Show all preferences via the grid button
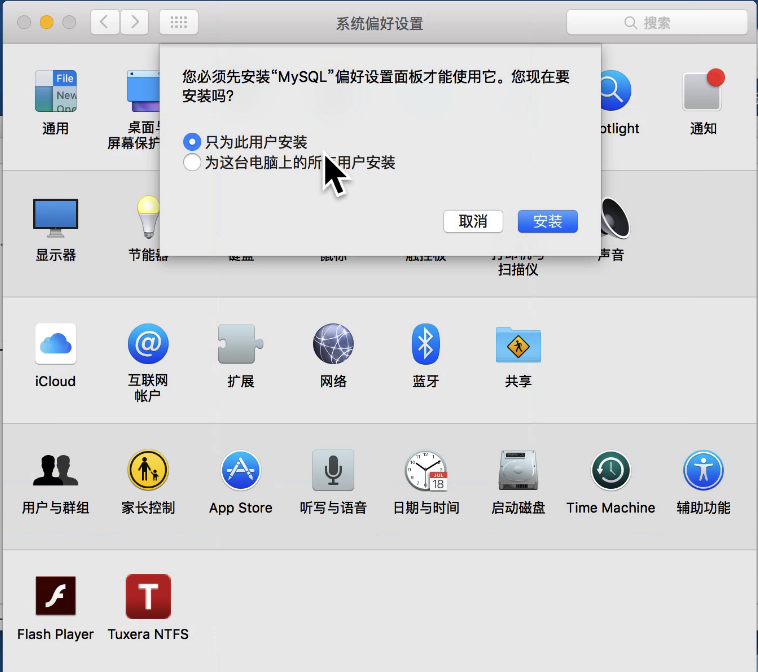The height and width of the screenshot is (672, 758). click(179, 22)
